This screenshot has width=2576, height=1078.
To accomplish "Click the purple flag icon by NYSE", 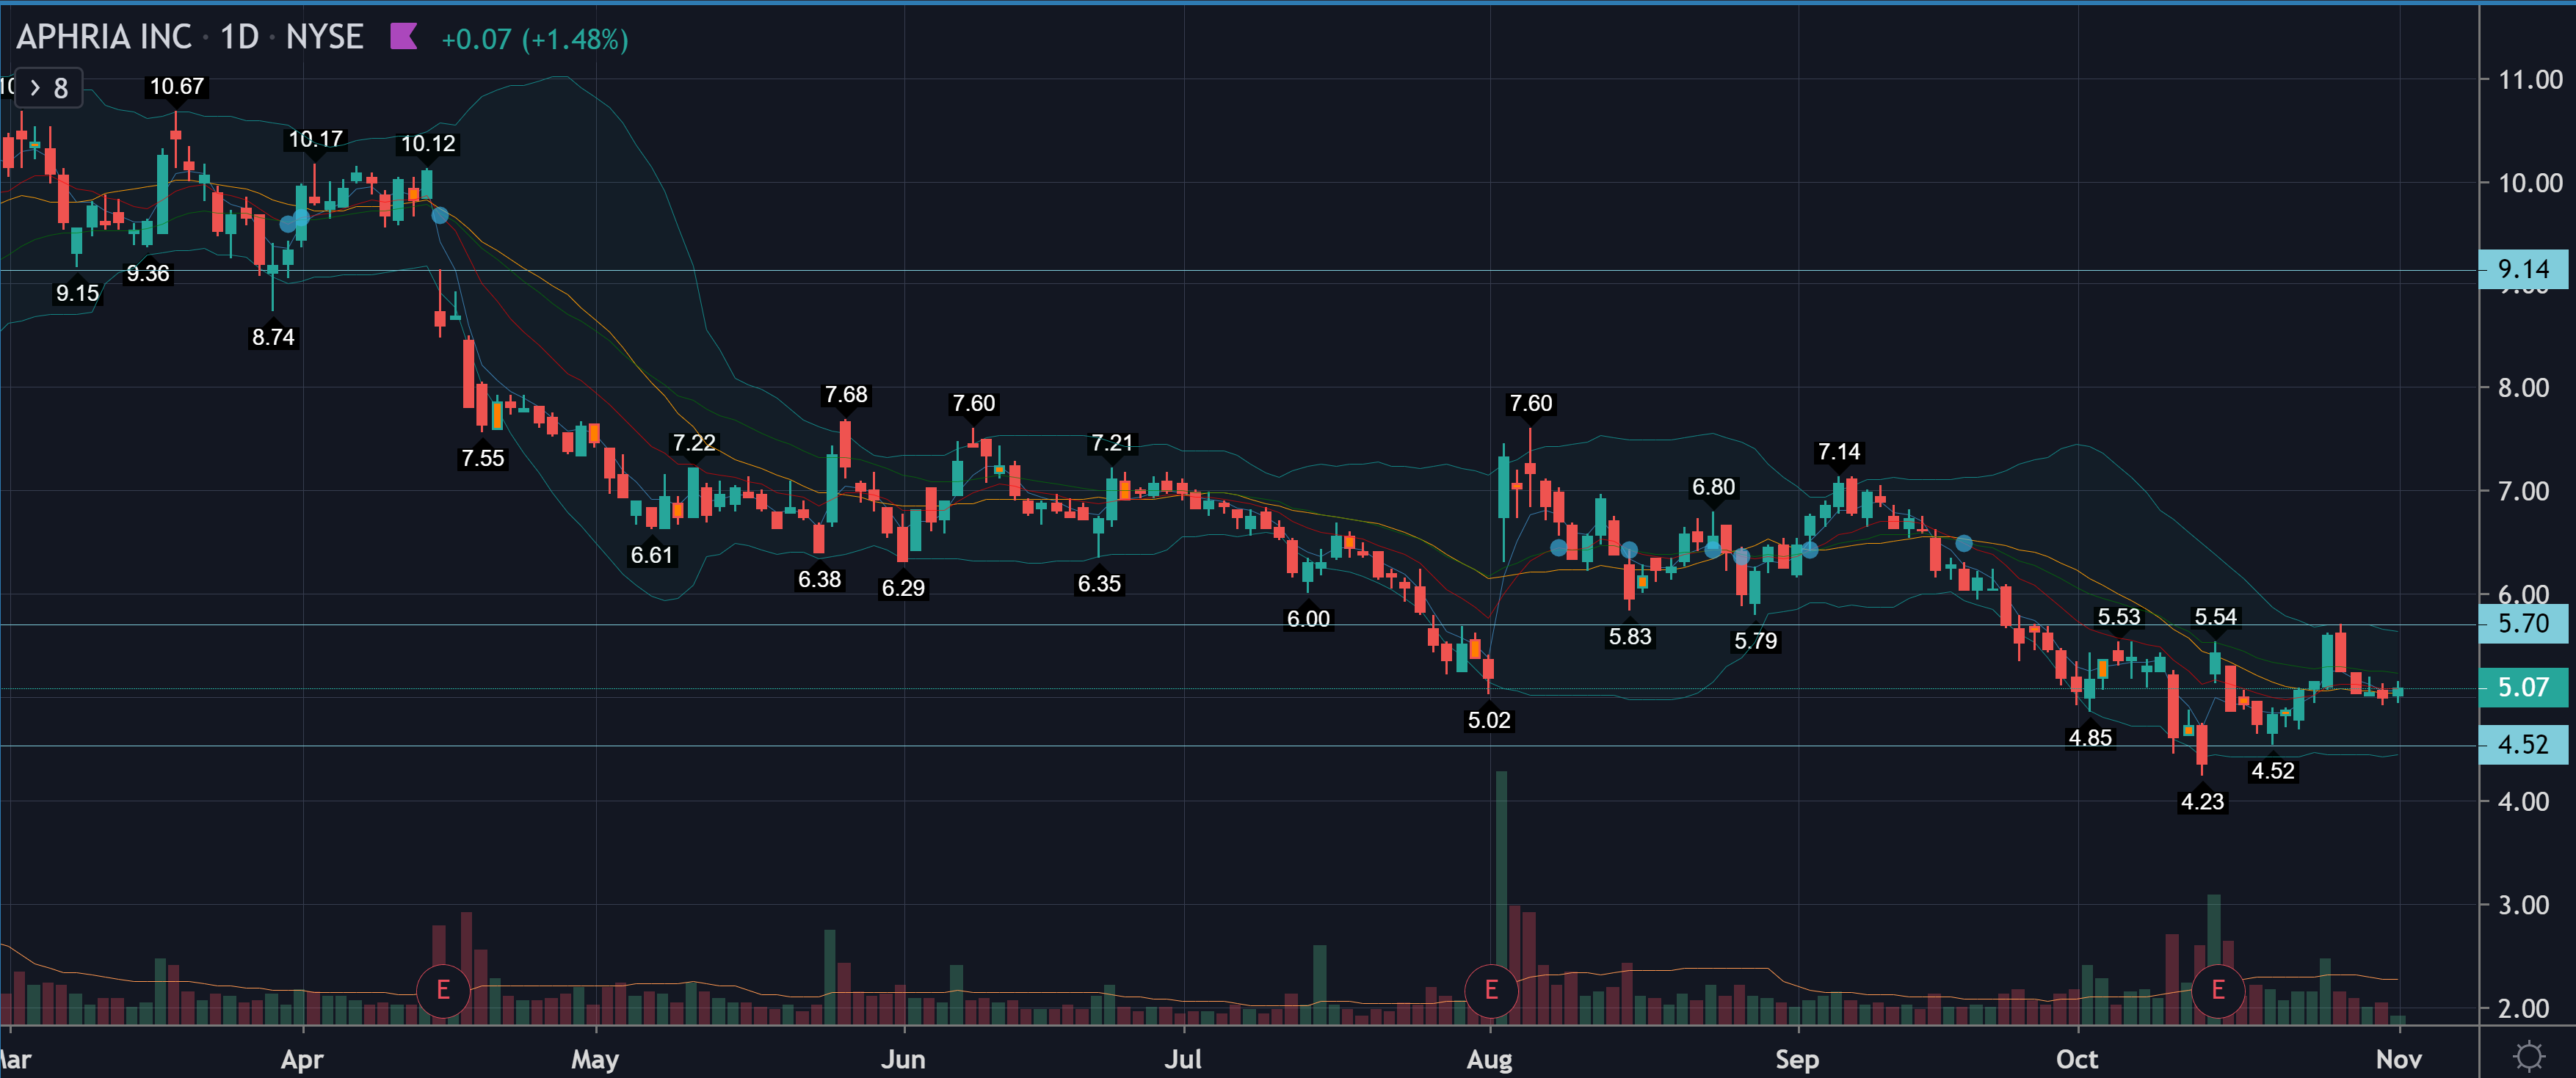I will (403, 37).
